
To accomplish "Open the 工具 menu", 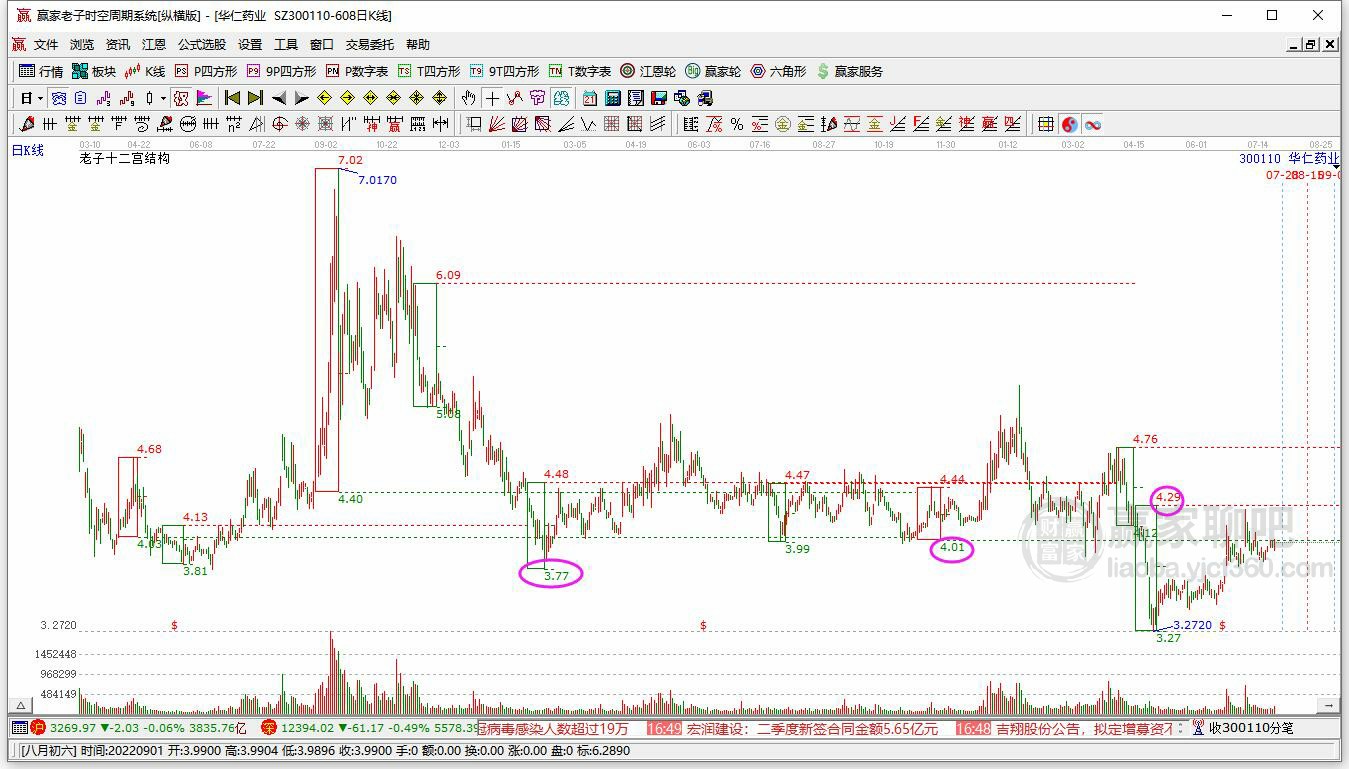I will [x=286, y=45].
